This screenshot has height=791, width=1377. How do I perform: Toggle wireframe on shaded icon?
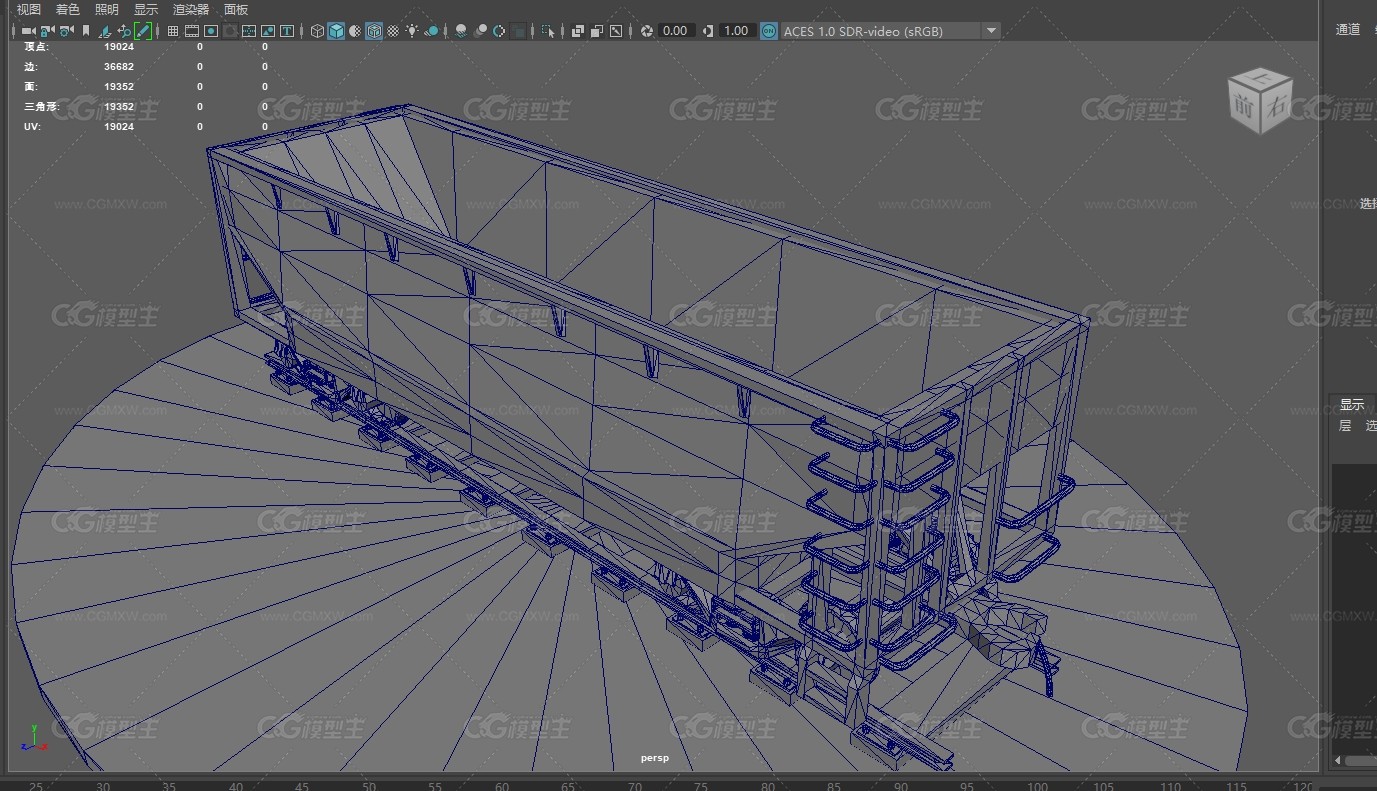pos(374,31)
